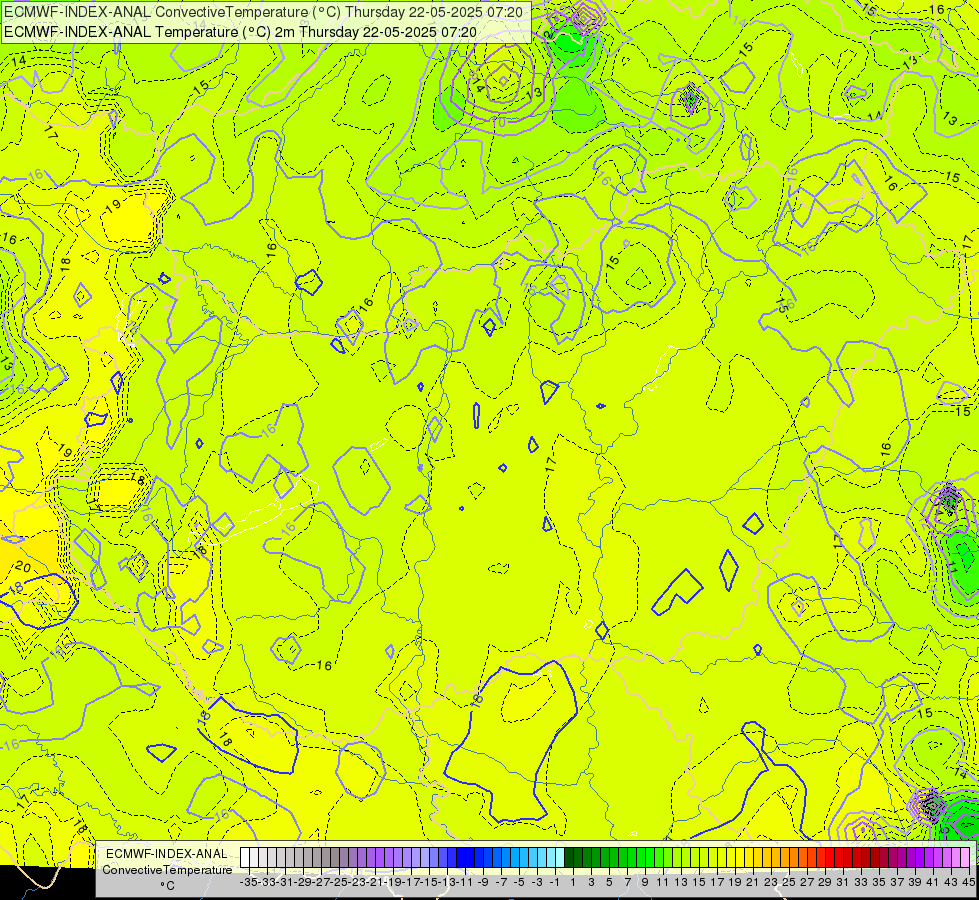Click the 10 contour label on the map
The image size is (979, 900).
(x=499, y=123)
